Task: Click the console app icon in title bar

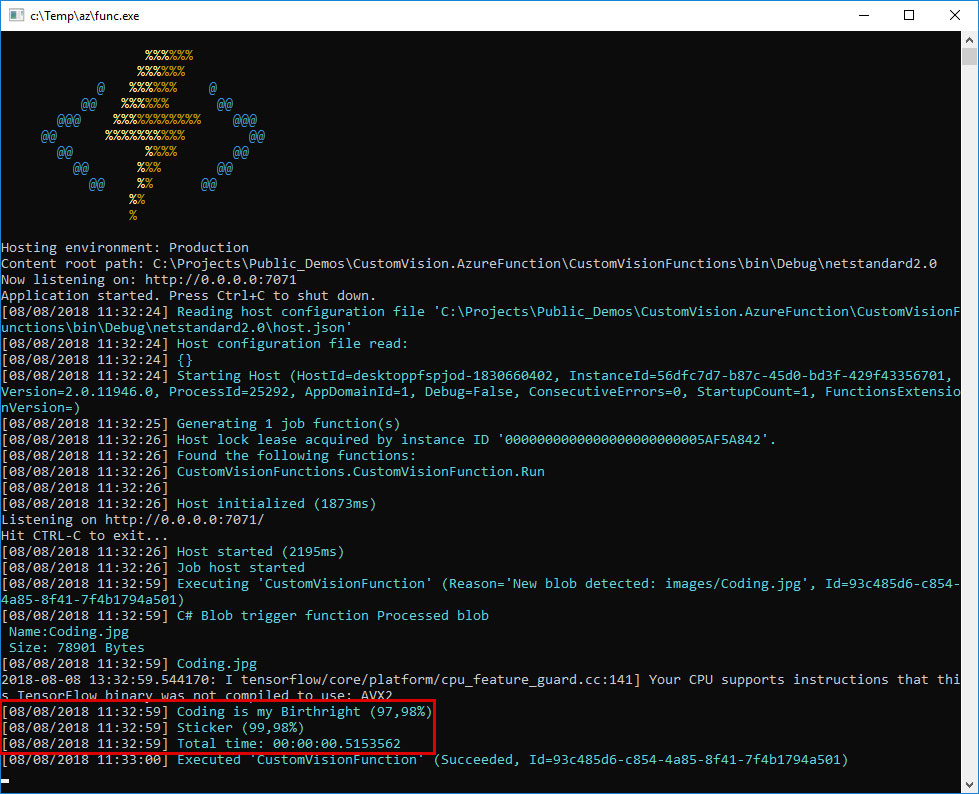Action: [x=16, y=15]
